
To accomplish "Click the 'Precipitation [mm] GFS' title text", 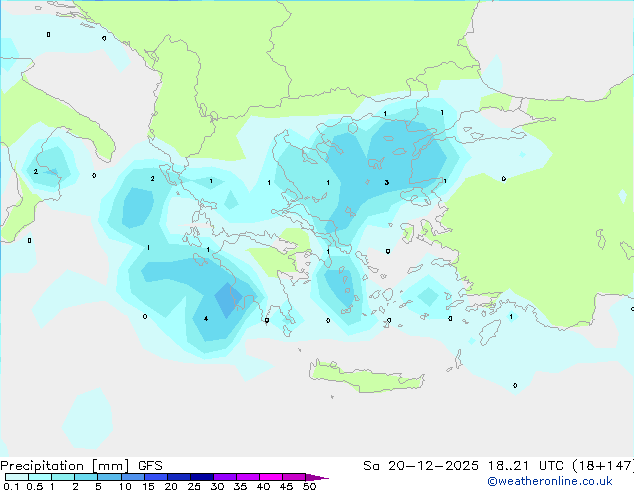I will click(x=81, y=466).
